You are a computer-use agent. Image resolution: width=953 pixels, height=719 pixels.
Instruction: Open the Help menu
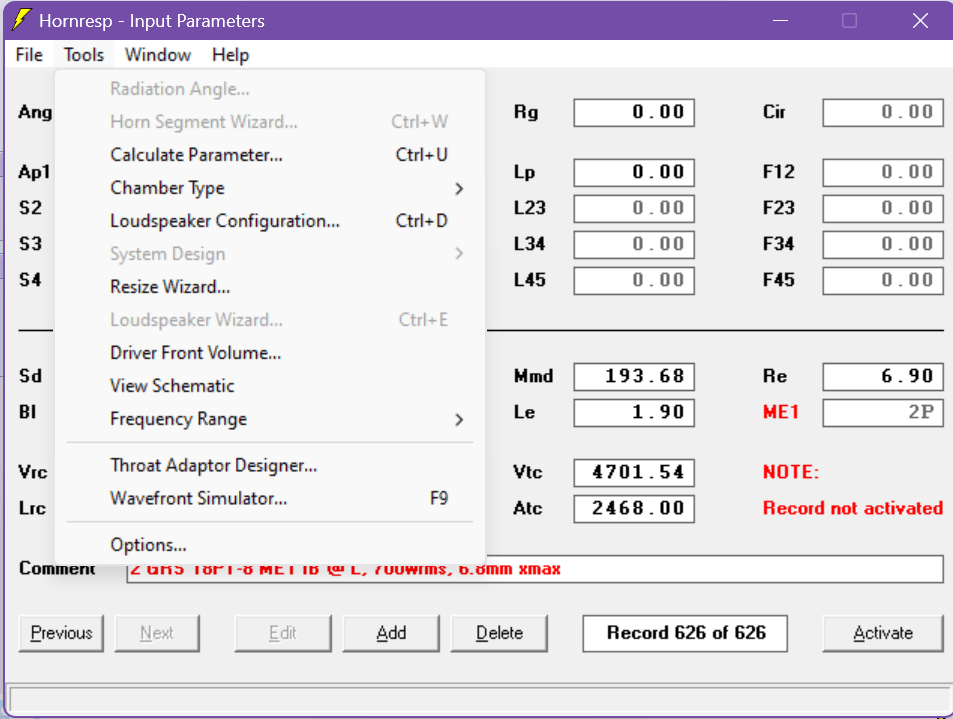(x=230, y=55)
